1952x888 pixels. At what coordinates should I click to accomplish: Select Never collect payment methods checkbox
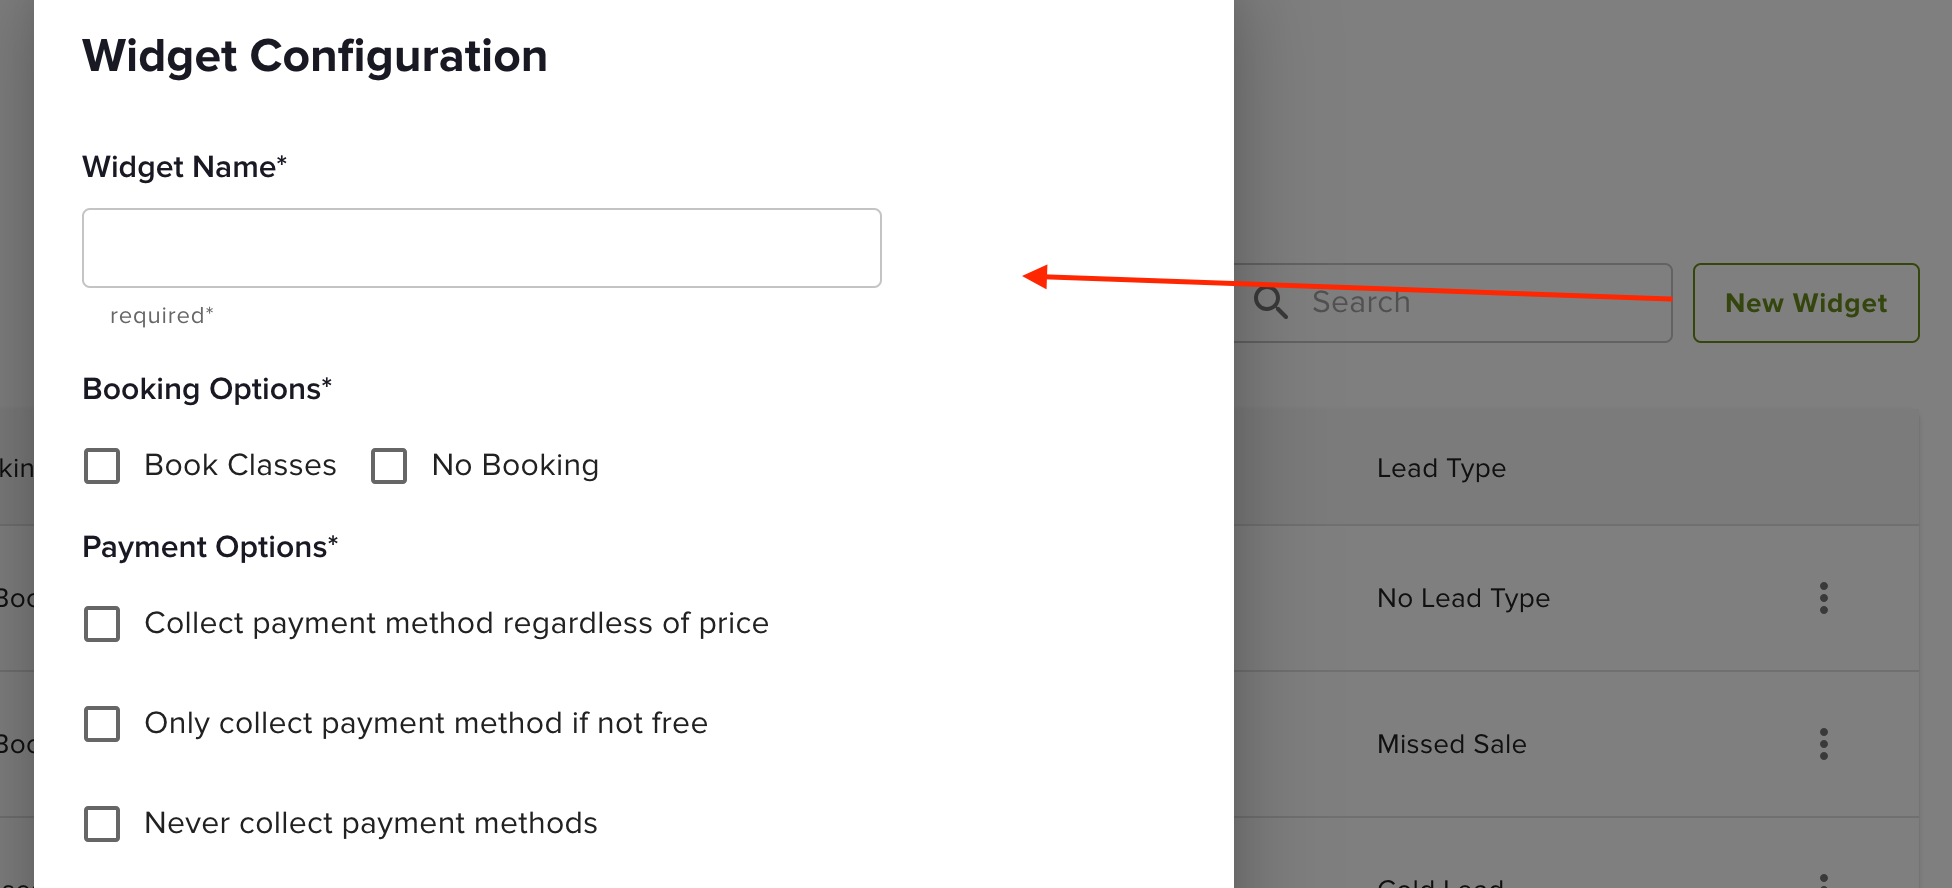[x=102, y=824]
